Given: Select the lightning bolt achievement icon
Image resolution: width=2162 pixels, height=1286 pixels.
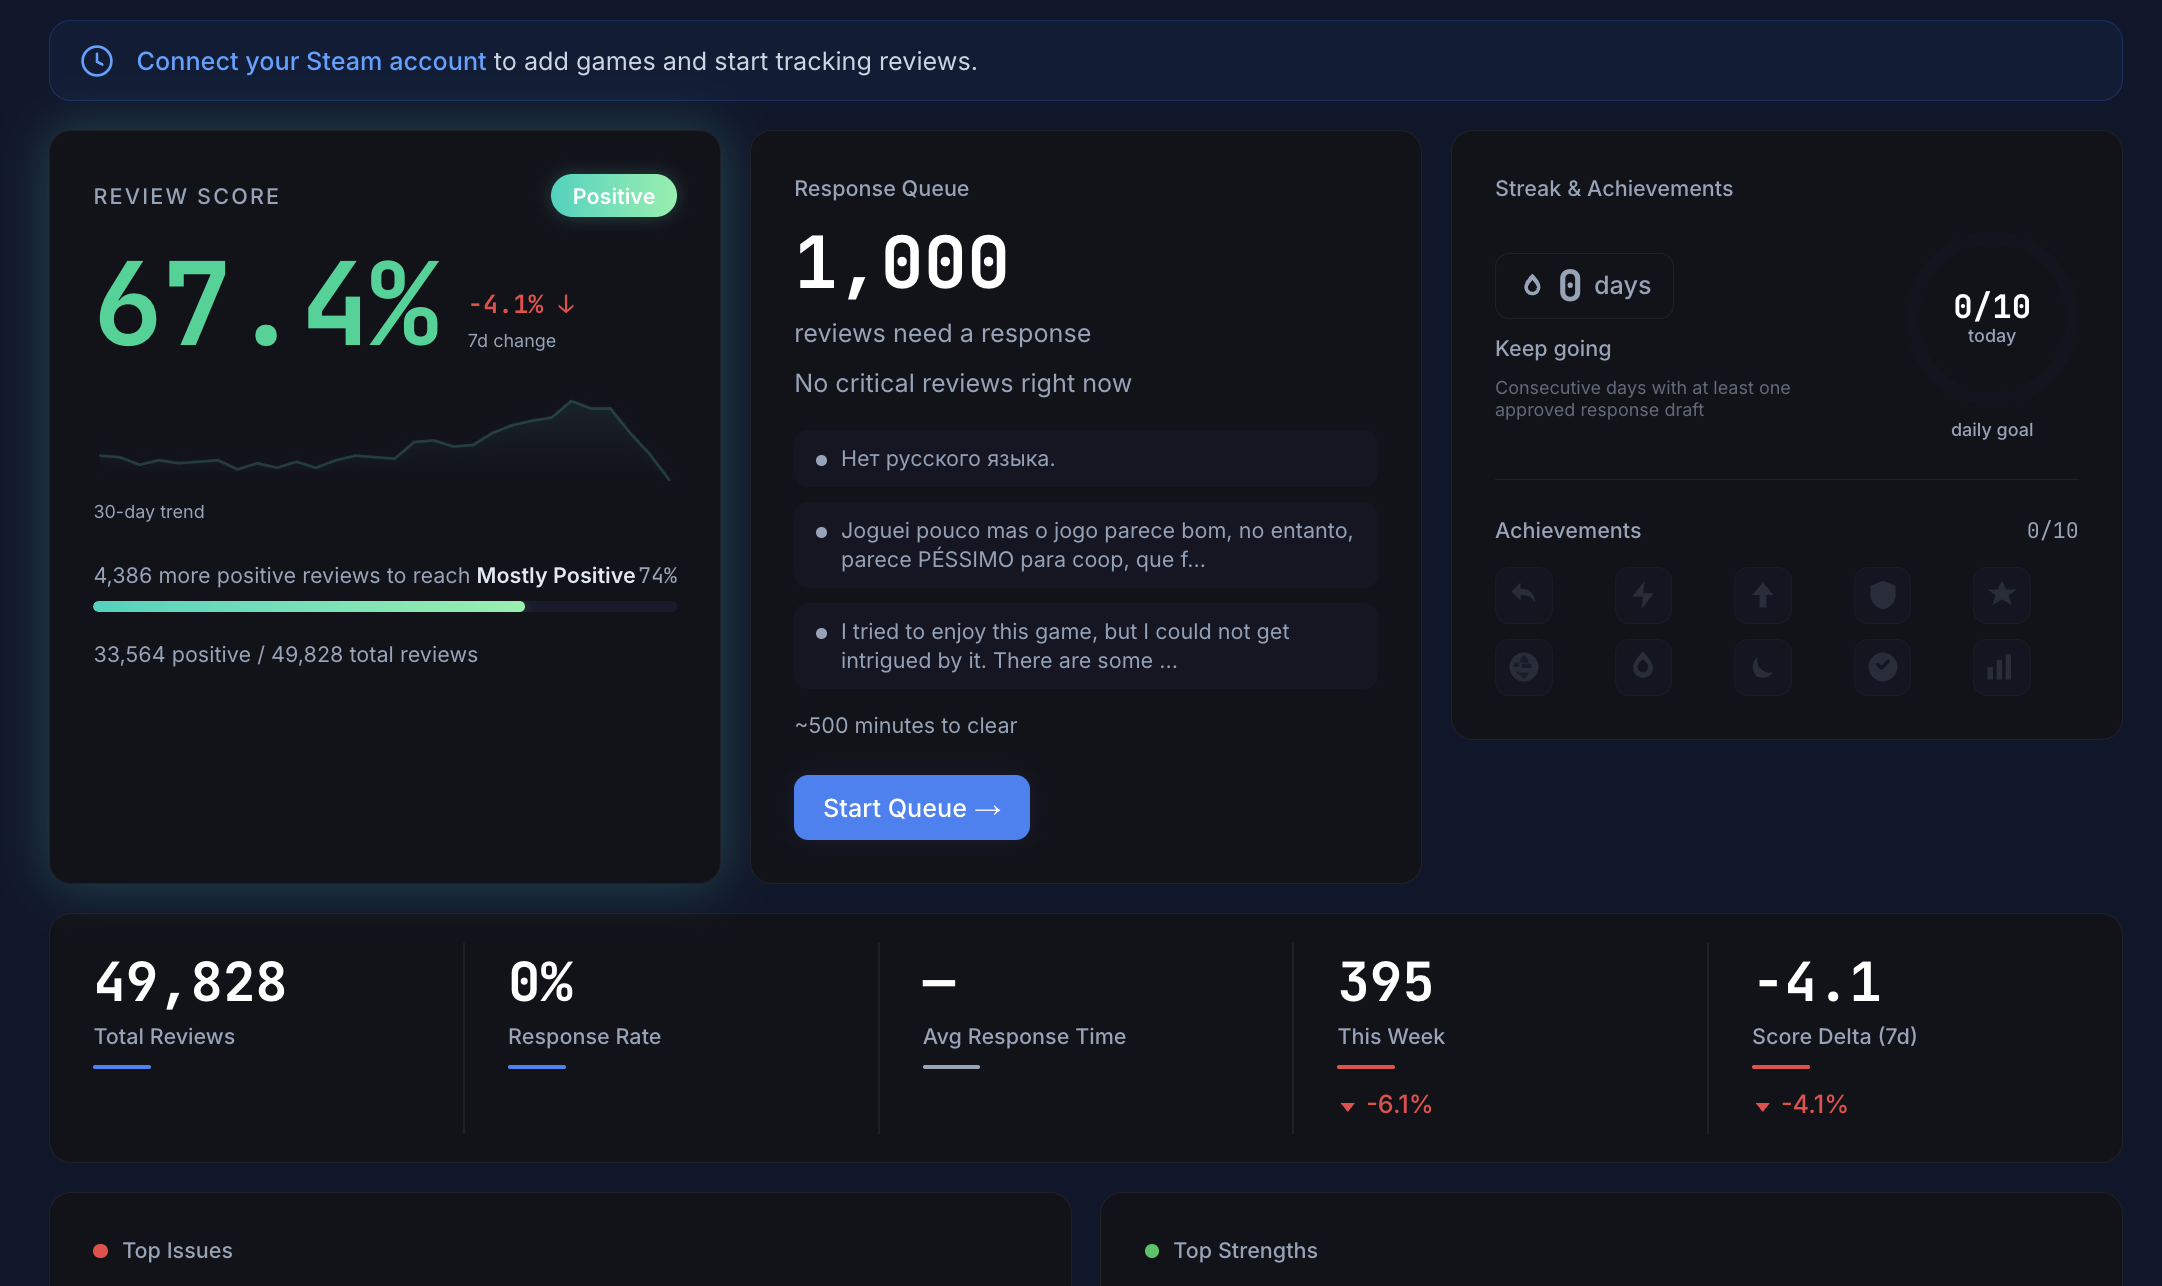Looking at the screenshot, I should 1643,595.
